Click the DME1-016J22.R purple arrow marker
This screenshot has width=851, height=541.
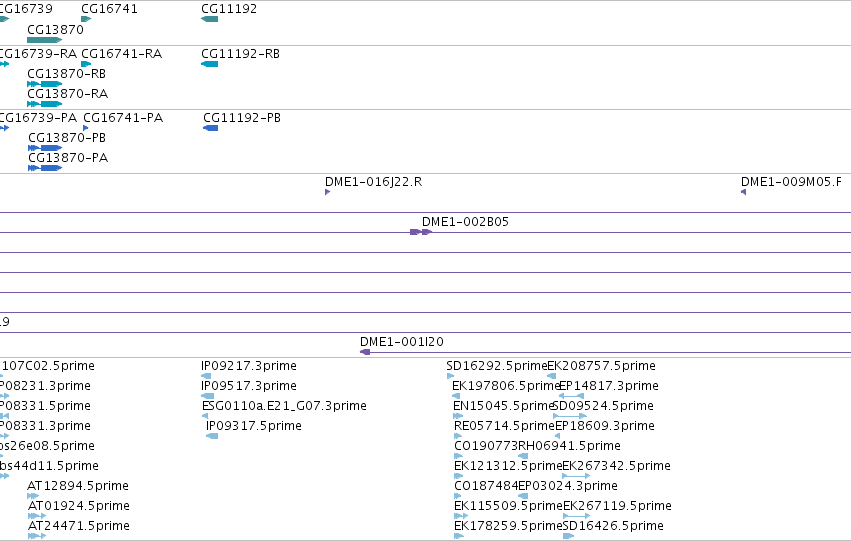[x=327, y=192]
